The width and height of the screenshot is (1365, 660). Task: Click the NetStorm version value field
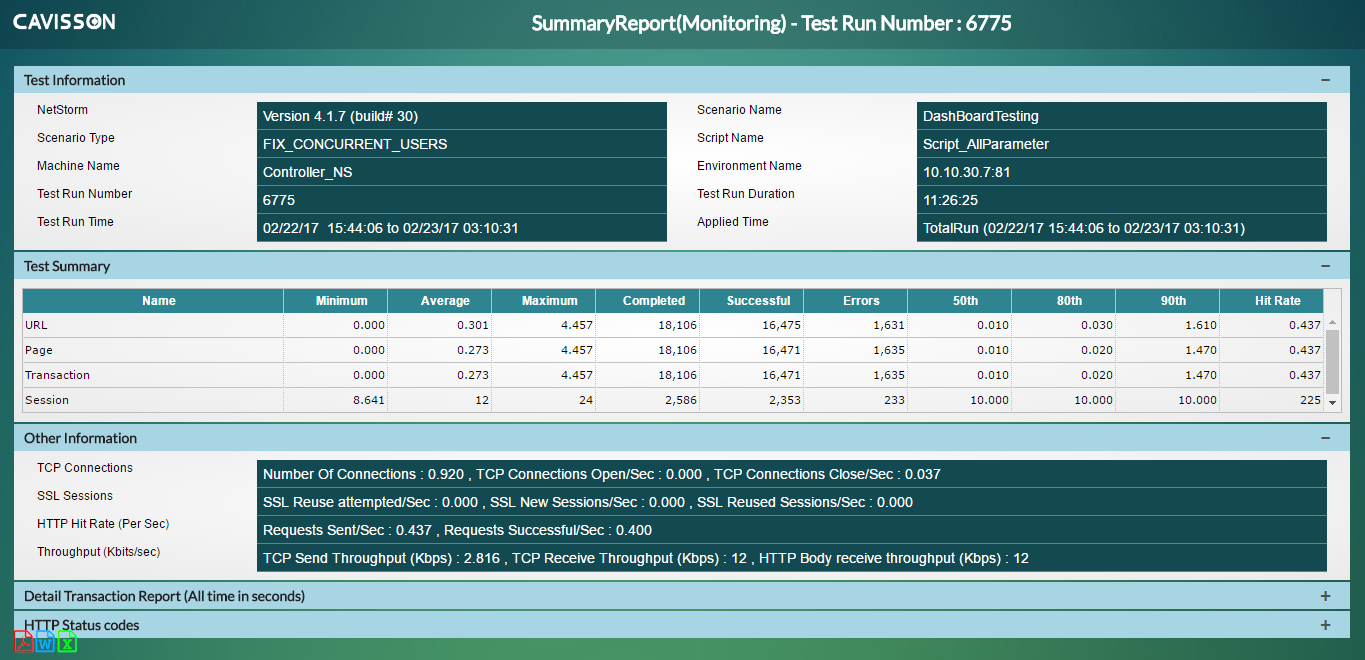(x=462, y=116)
